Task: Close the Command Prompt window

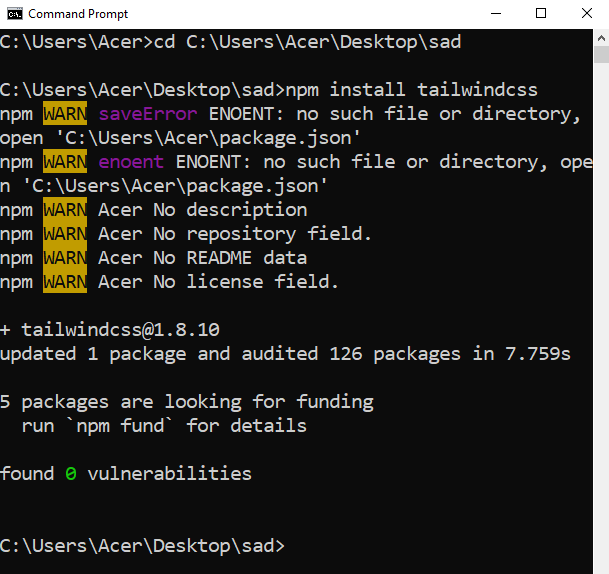Action: [x=586, y=13]
